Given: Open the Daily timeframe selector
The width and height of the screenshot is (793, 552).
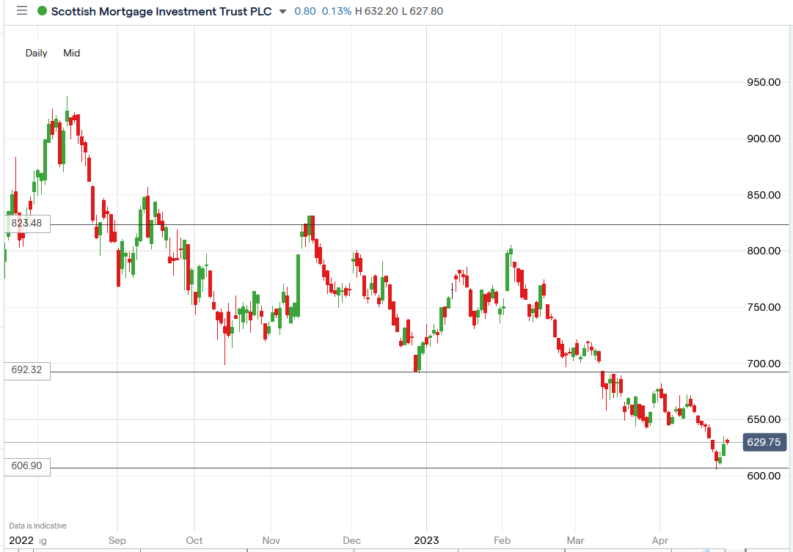Looking at the screenshot, I should 38,53.
